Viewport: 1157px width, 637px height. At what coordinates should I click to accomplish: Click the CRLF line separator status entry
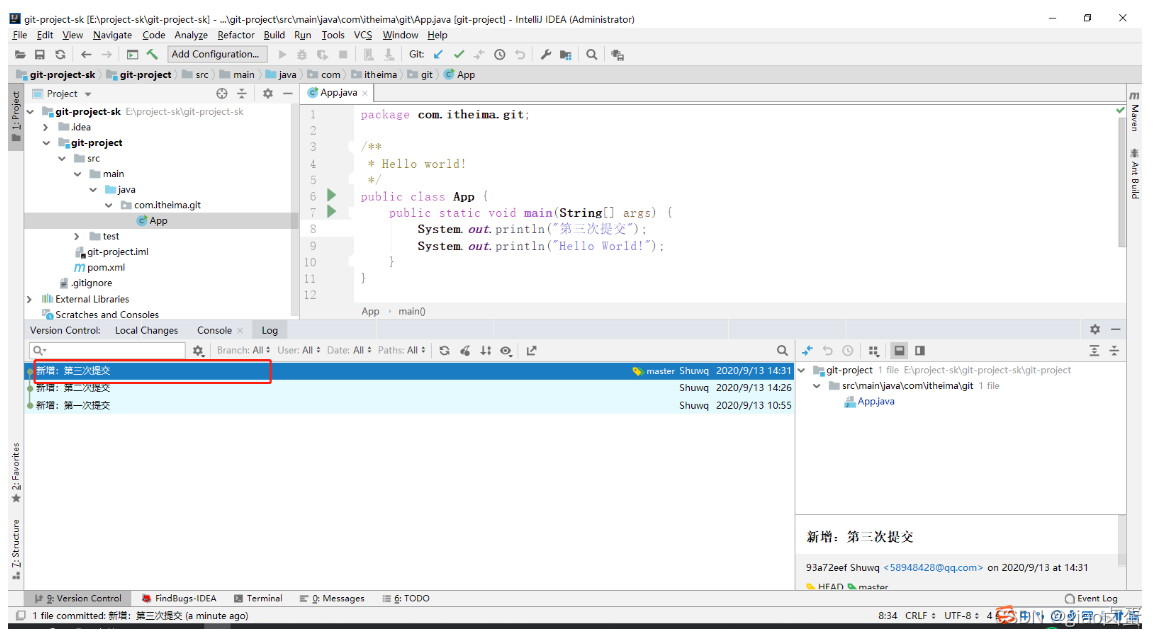tap(920, 616)
